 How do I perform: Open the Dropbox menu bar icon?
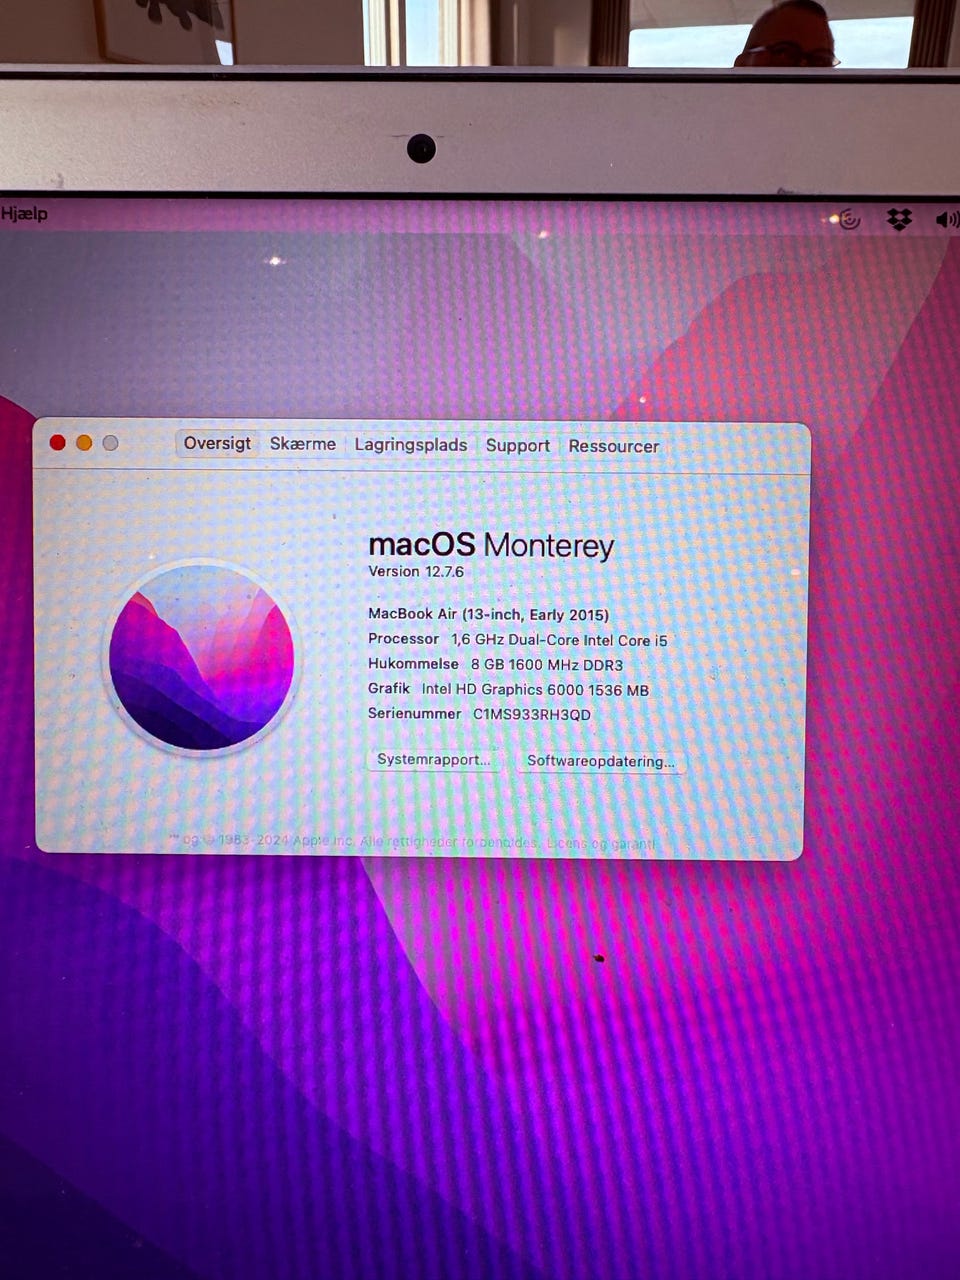point(899,219)
